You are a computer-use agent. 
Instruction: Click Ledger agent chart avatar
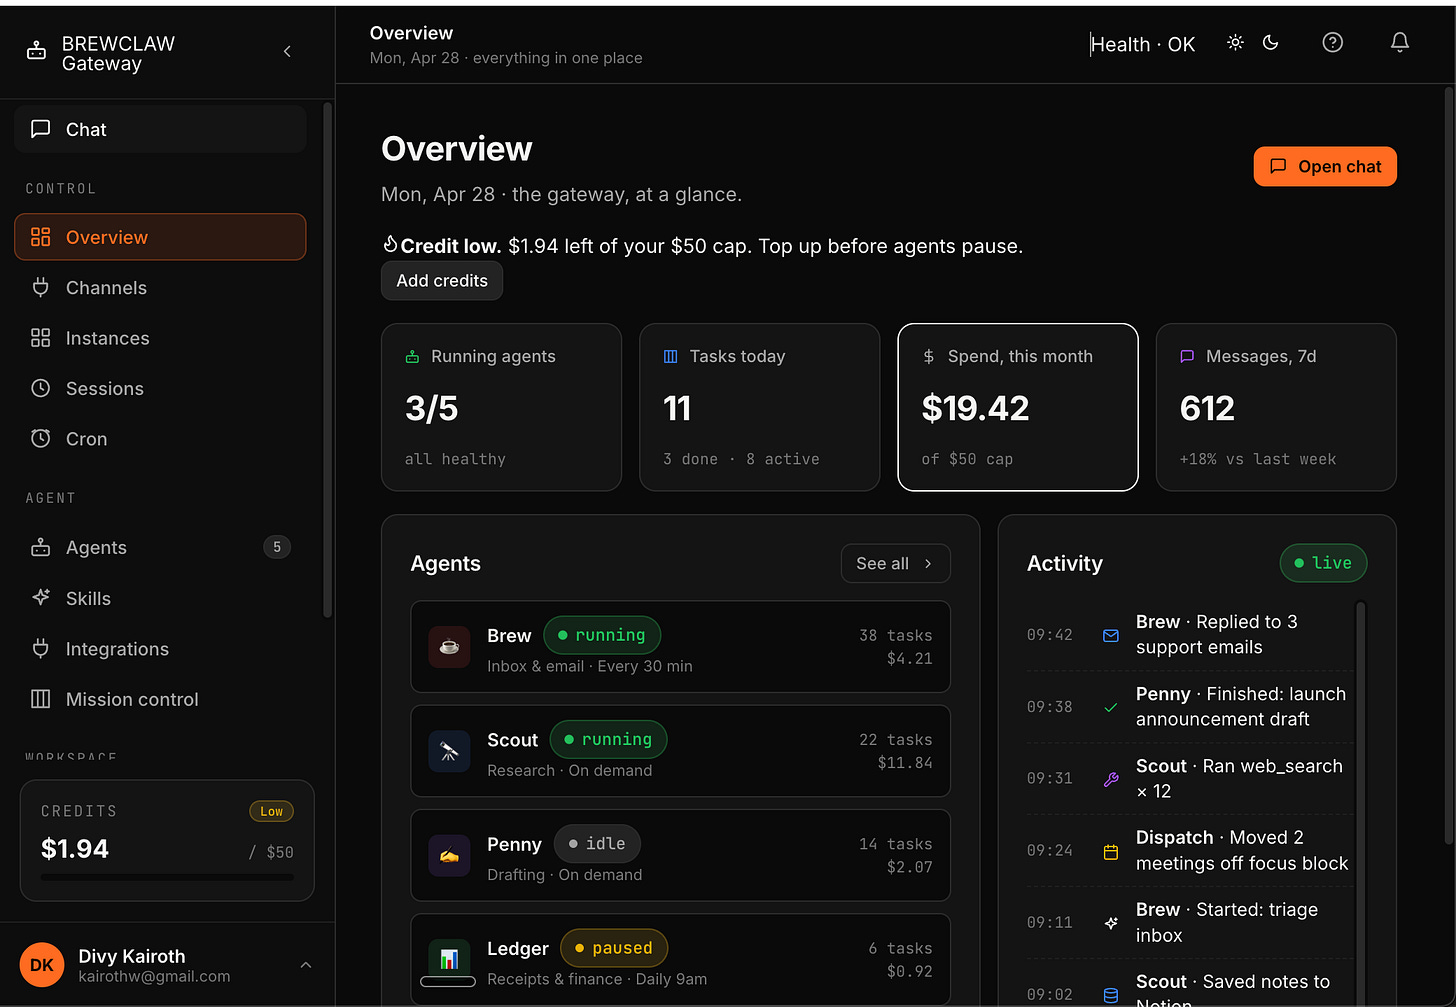click(x=449, y=959)
